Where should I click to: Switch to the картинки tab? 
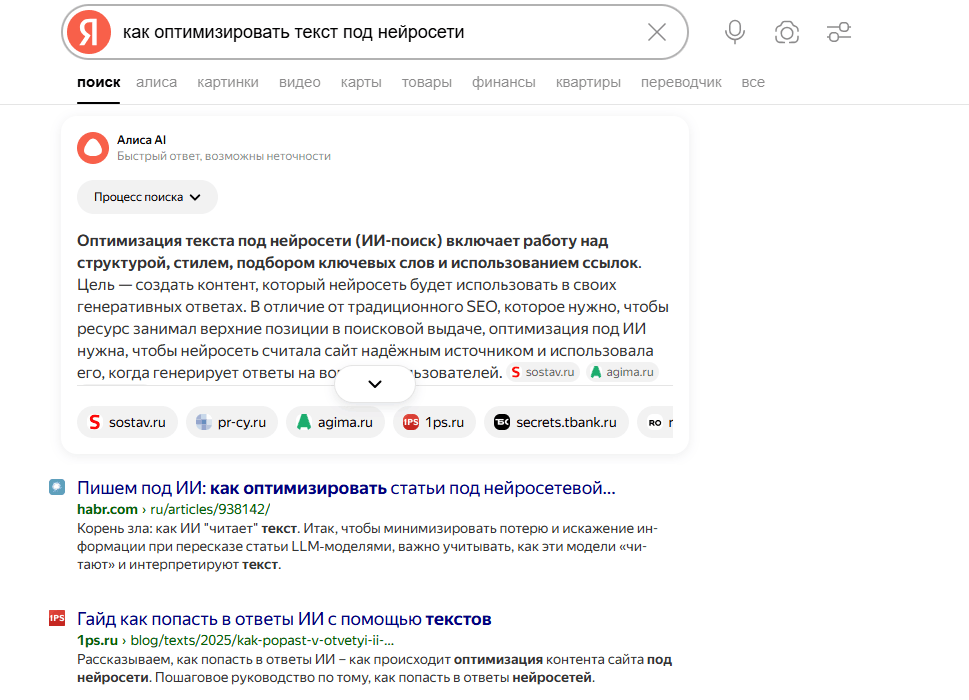227,82
